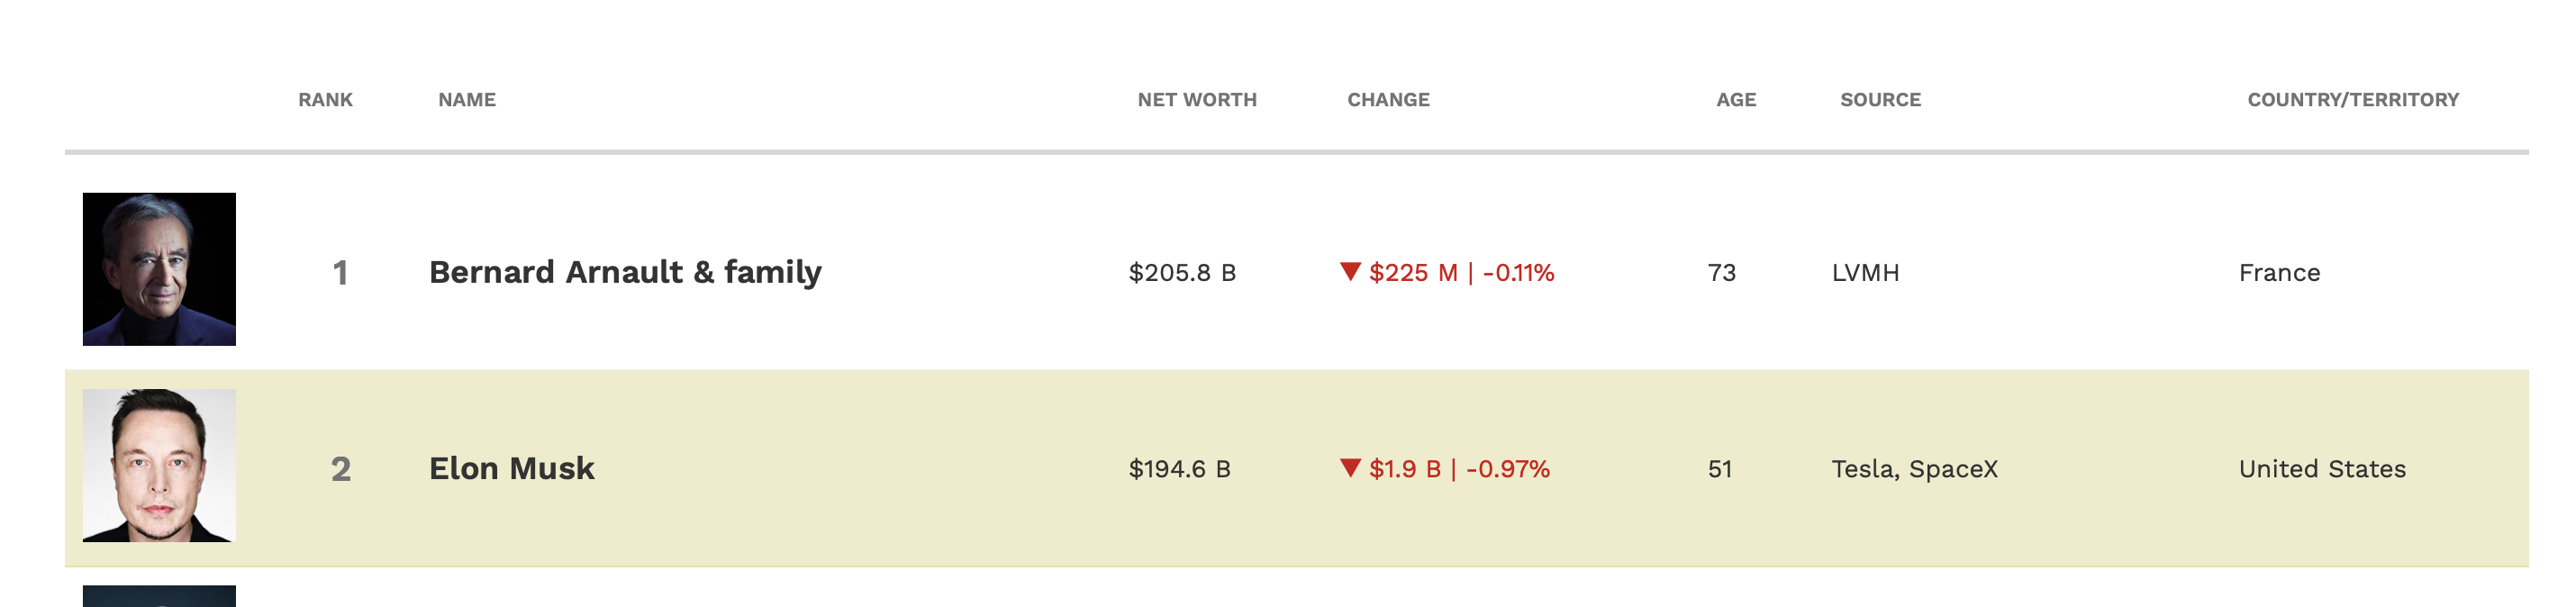Sort by the AGE column header
The height and width of the screenshot is (607, 2576).
(x=1736, y=100)
